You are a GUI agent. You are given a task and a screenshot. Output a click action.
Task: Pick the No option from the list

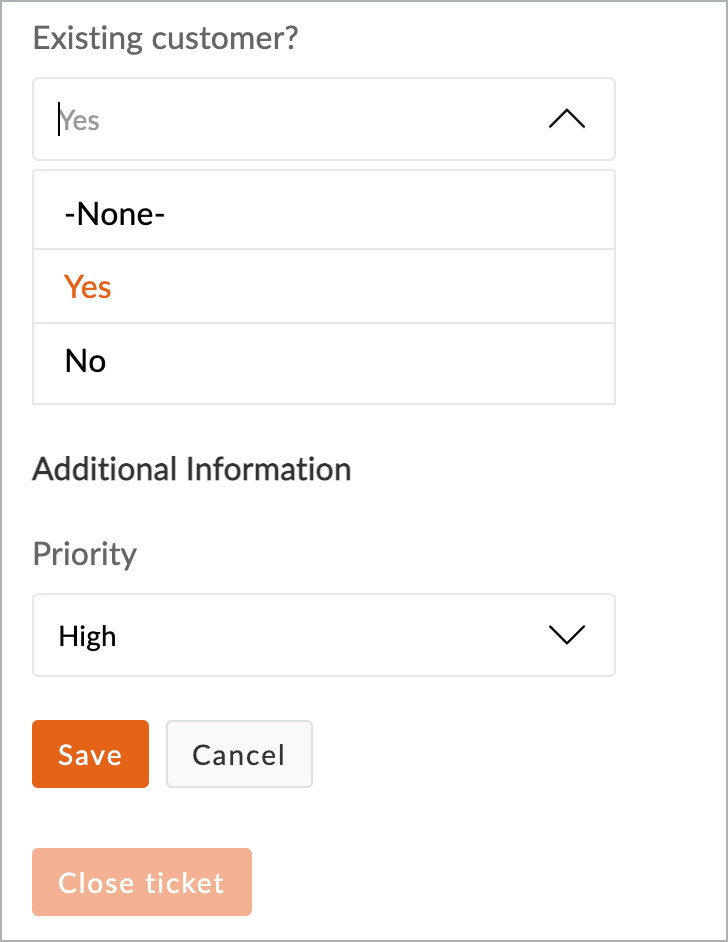pos(86,361)
